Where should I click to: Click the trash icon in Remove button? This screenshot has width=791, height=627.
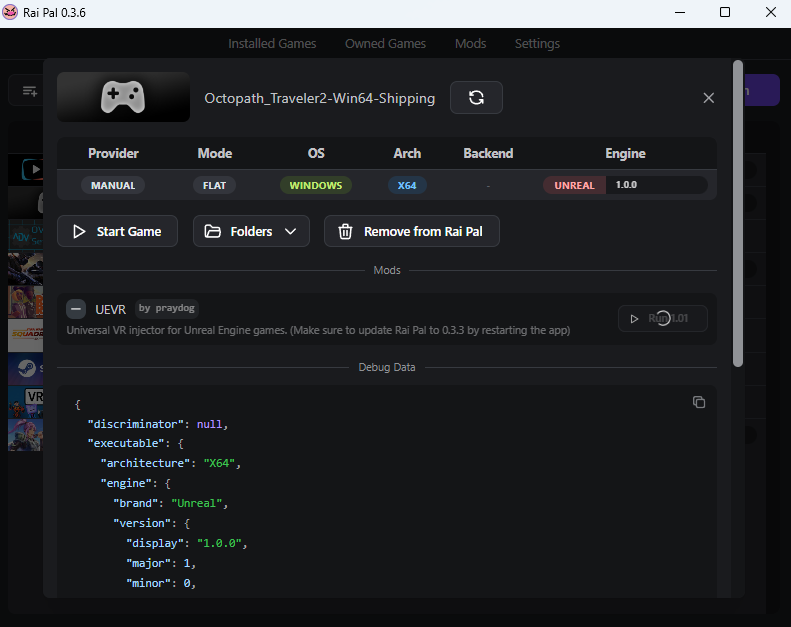345,232
